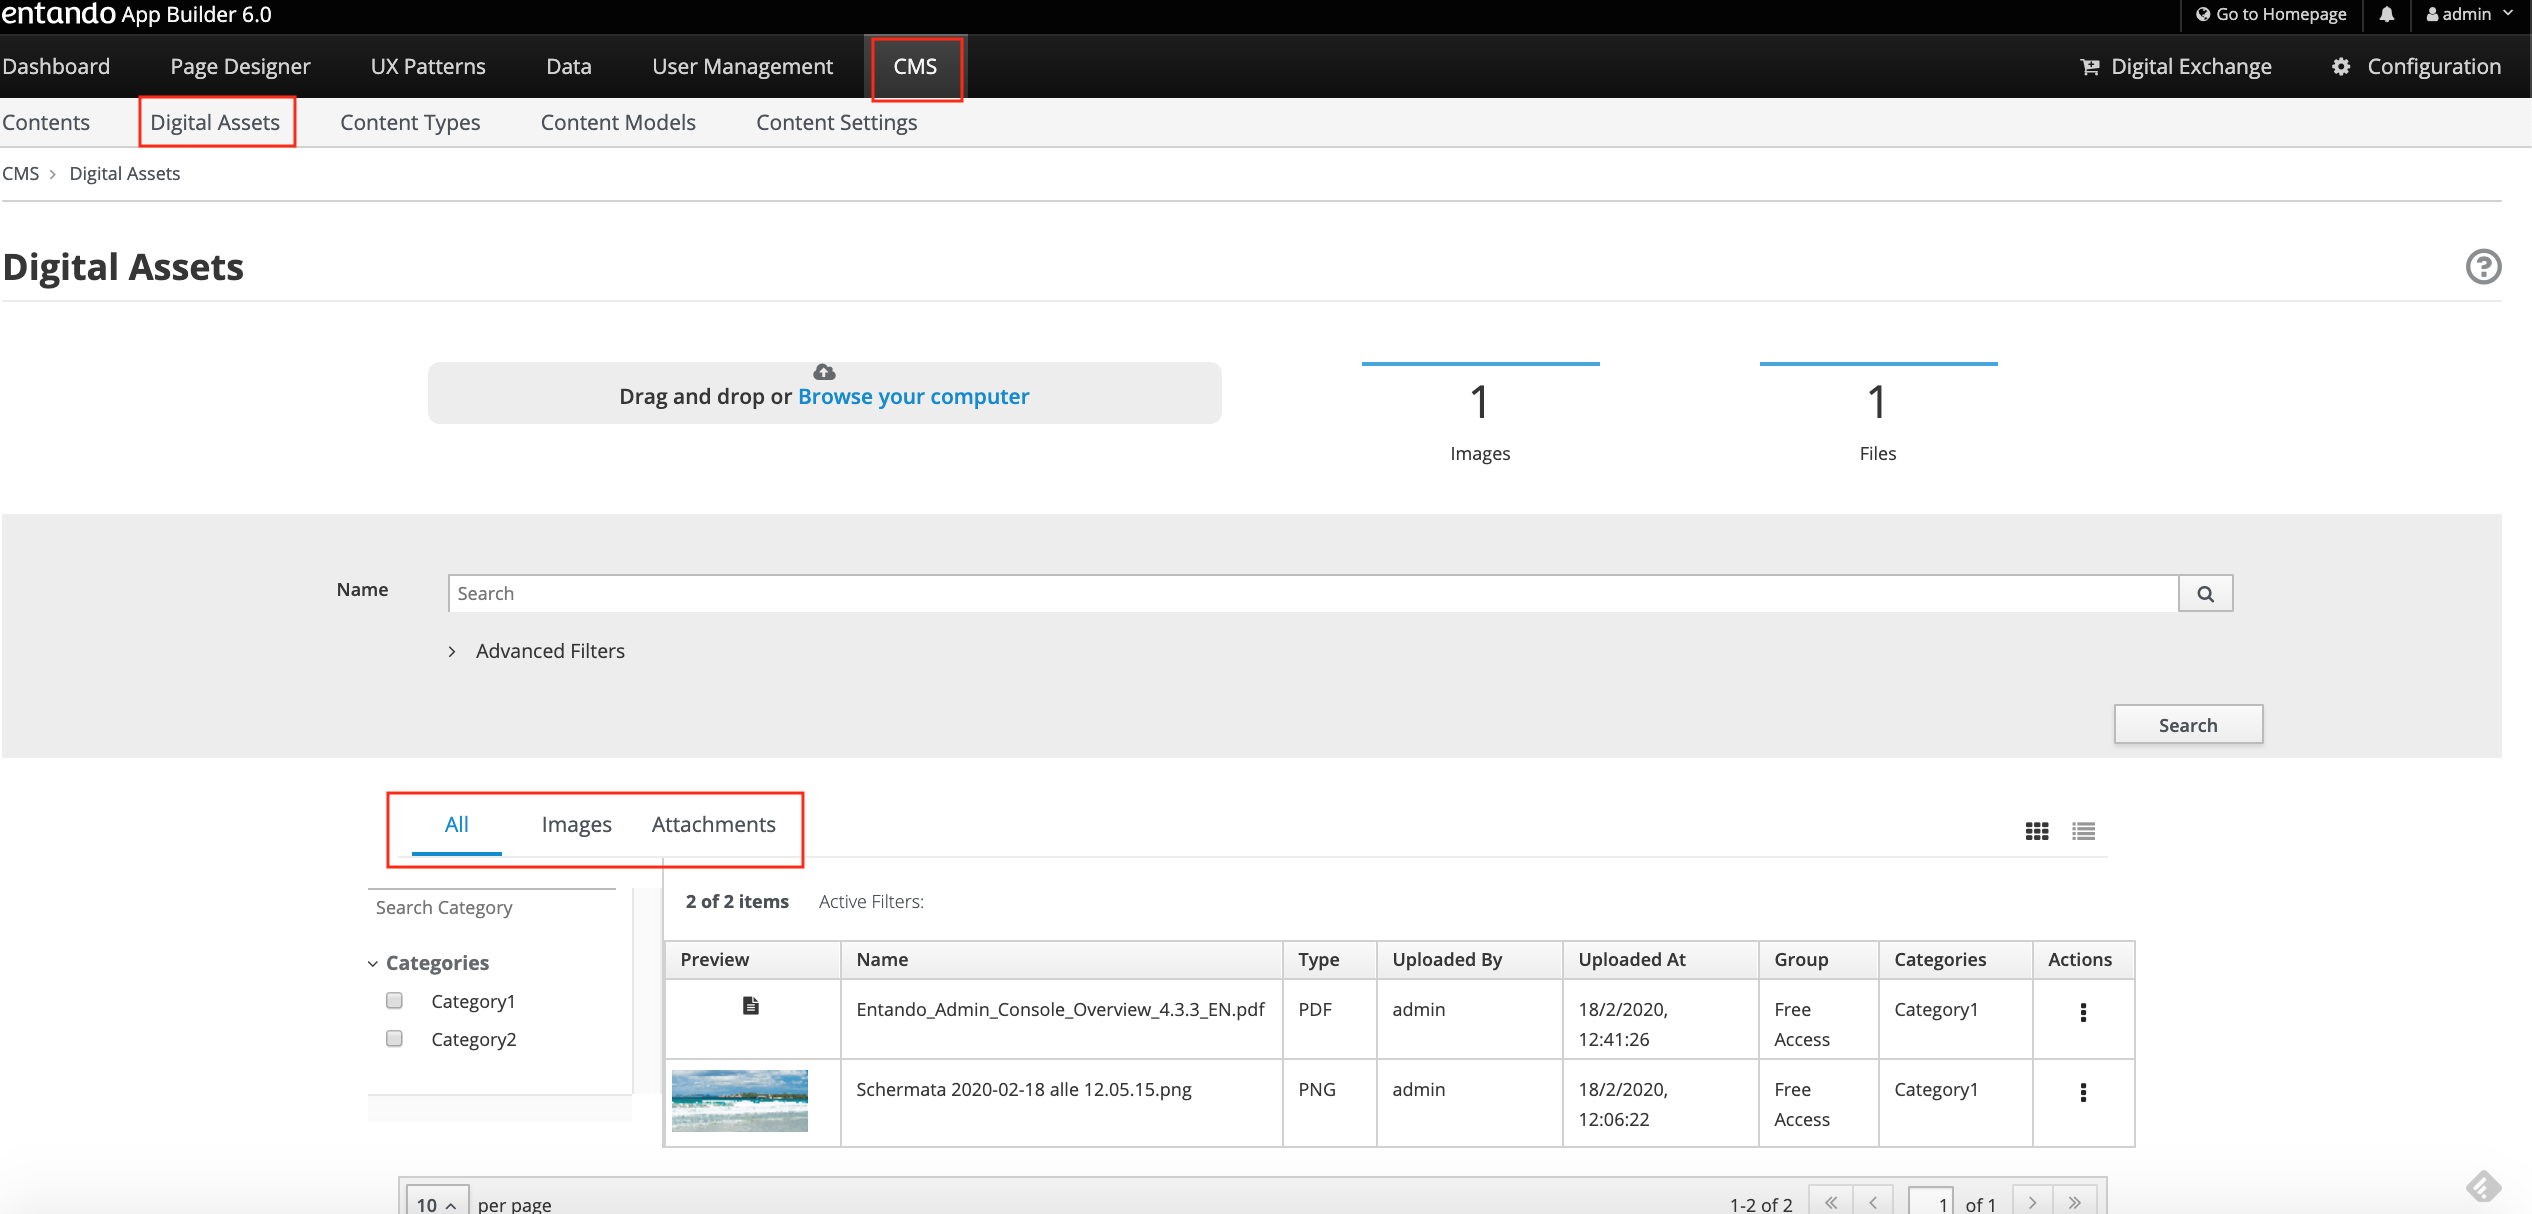Viewport: 2532px width, 1214px height.
Task: Open the notifications bell icon
Action: point(2387,14)
